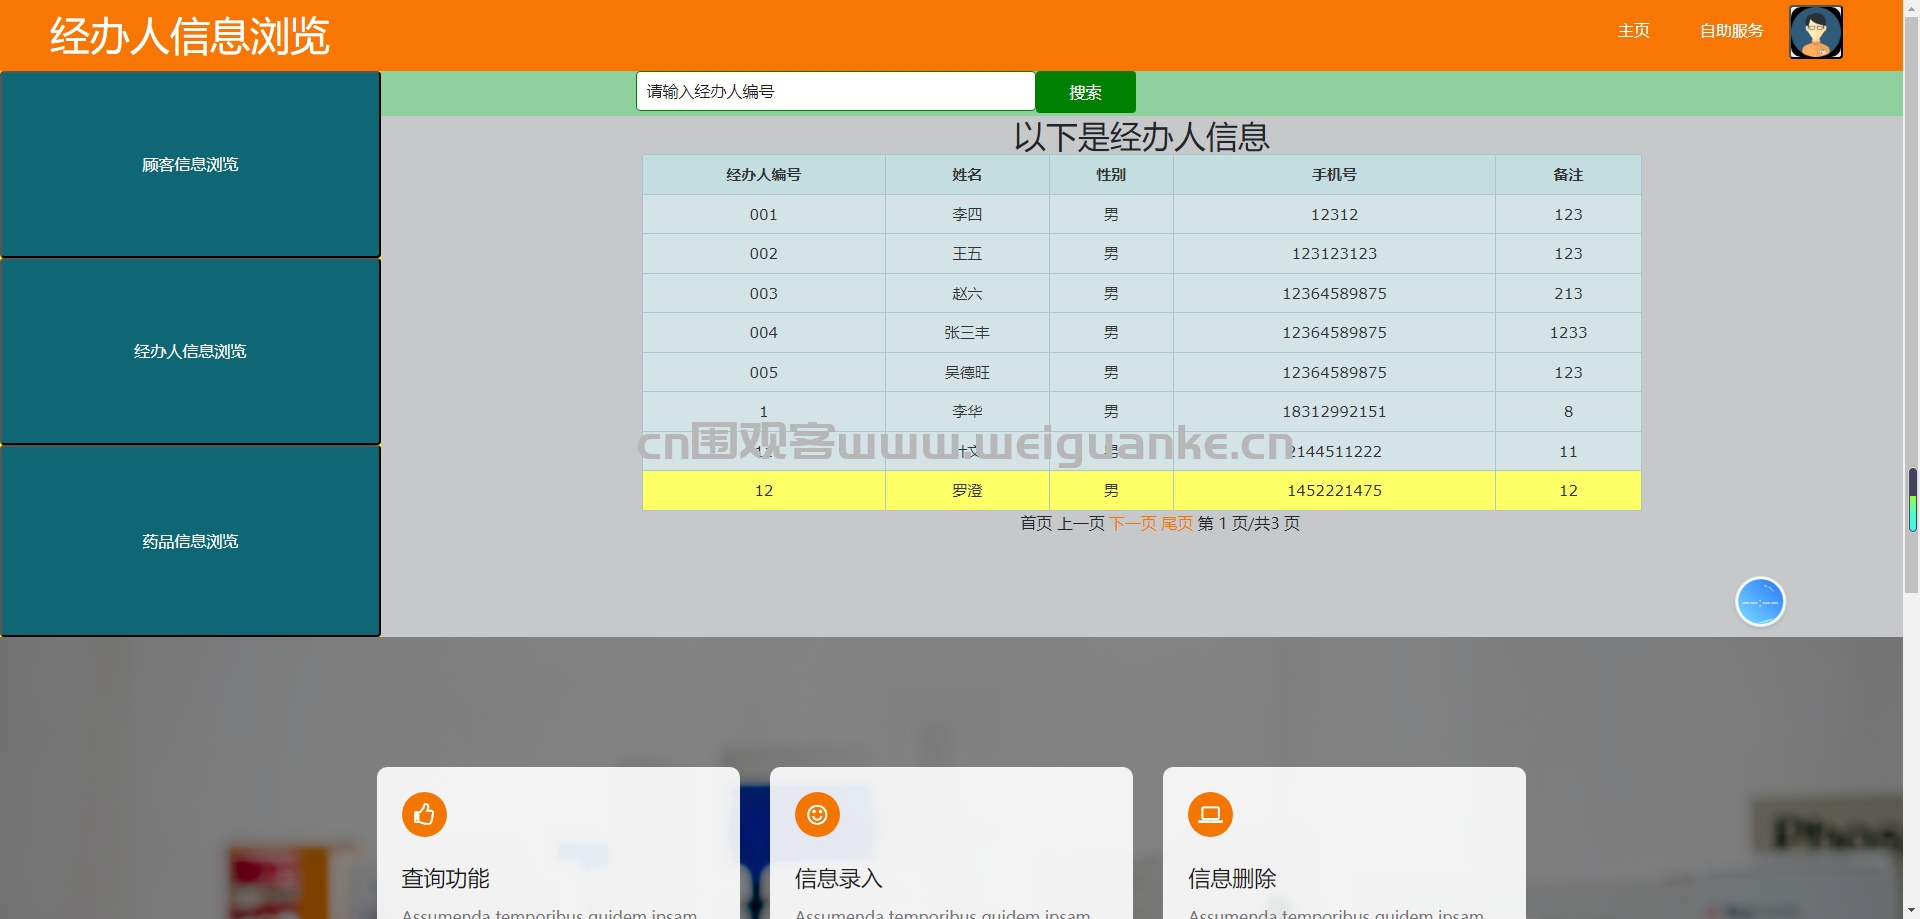Click the 首页 pagination link

[1036, 523]
